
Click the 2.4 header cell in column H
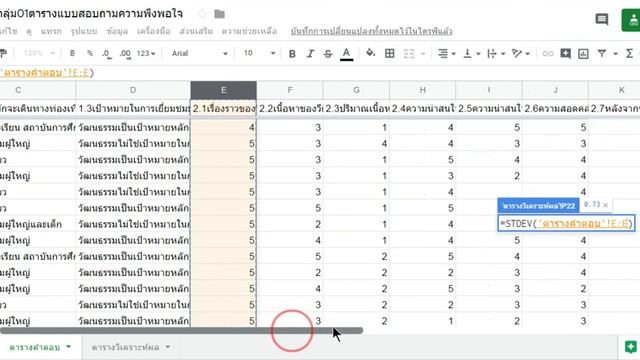click(x=422, y=109)
